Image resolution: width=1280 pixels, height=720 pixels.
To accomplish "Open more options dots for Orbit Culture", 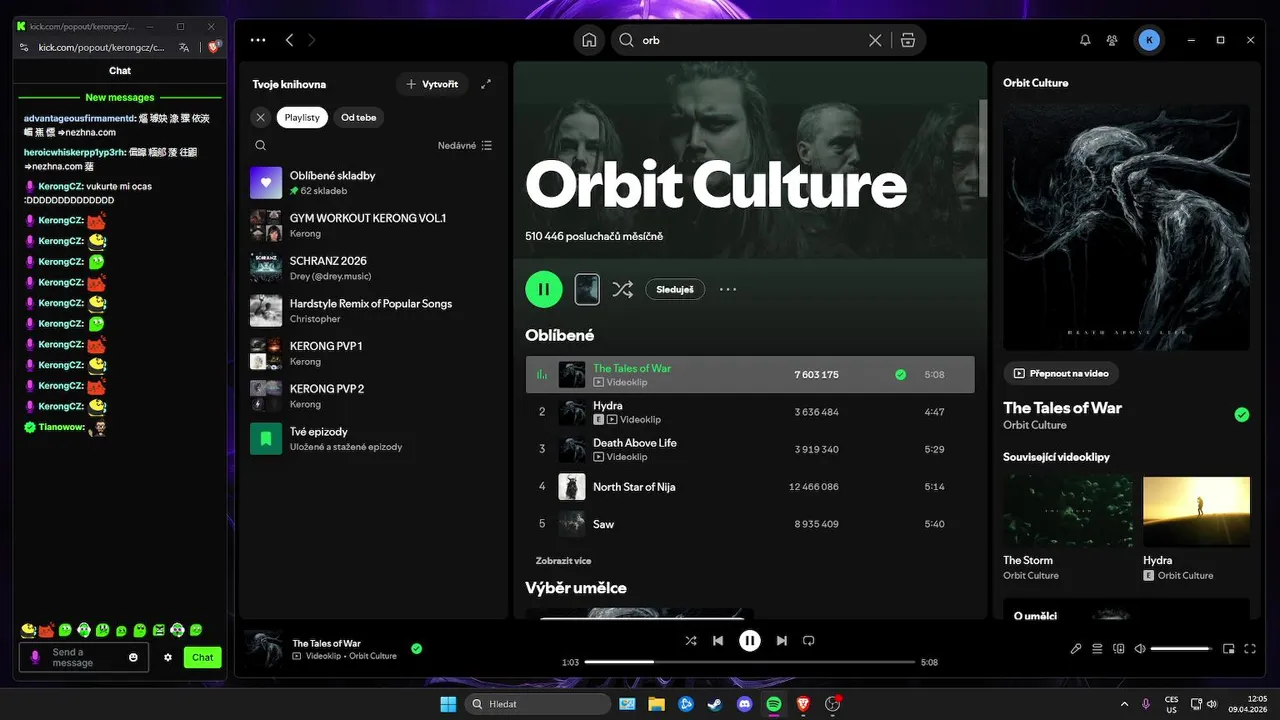I will 728,289.
